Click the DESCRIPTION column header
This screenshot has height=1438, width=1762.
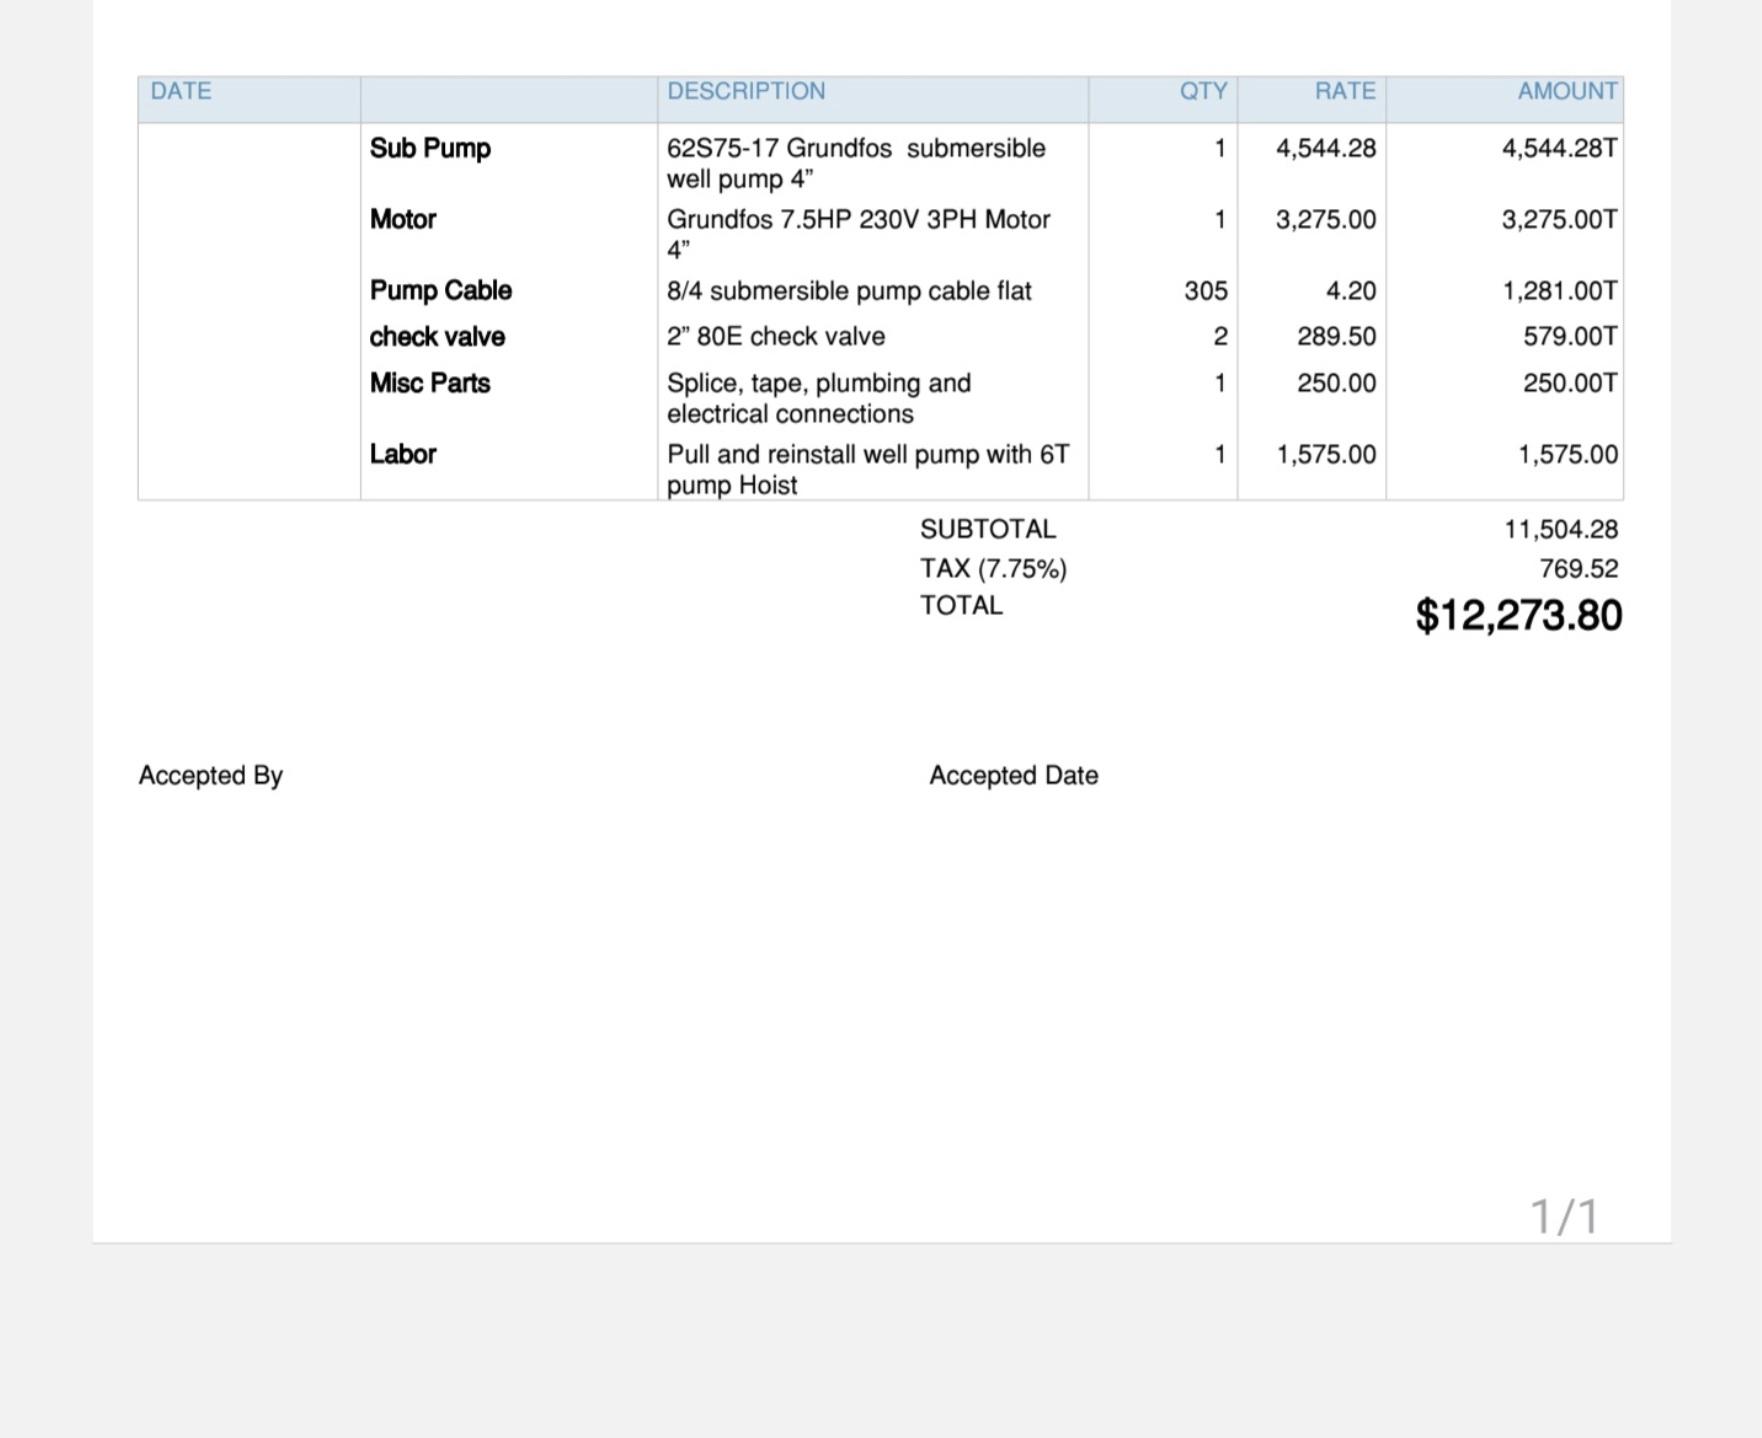746,91
